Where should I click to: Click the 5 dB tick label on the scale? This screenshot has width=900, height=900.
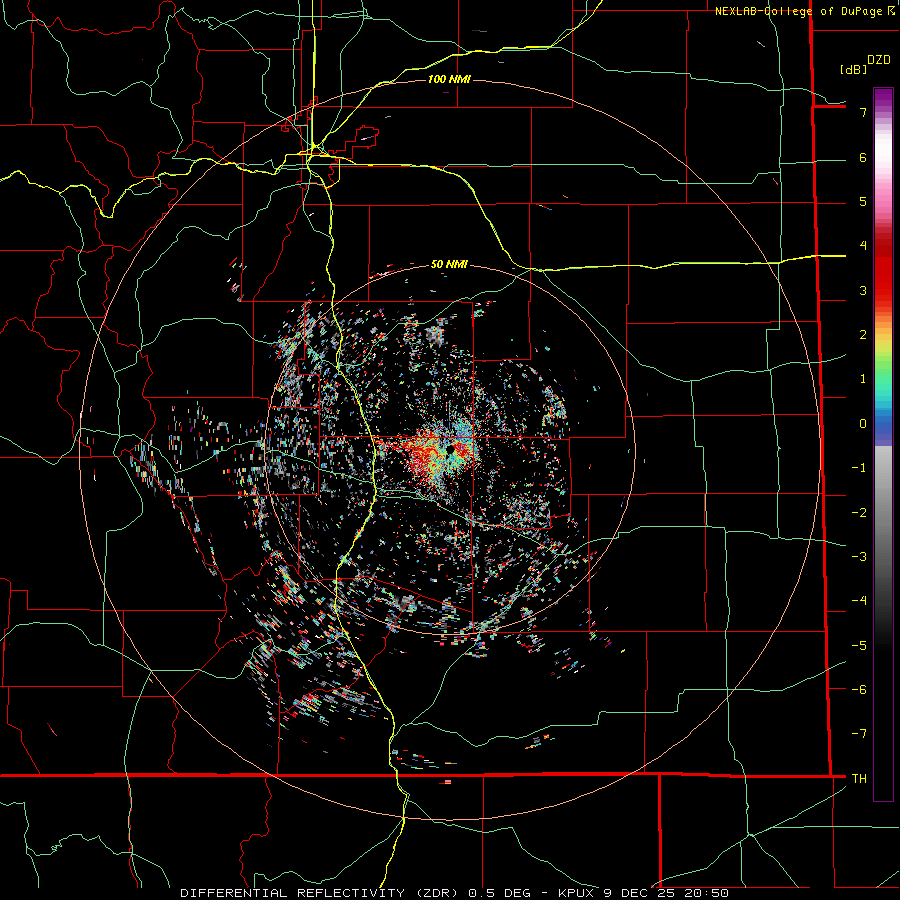863,201
